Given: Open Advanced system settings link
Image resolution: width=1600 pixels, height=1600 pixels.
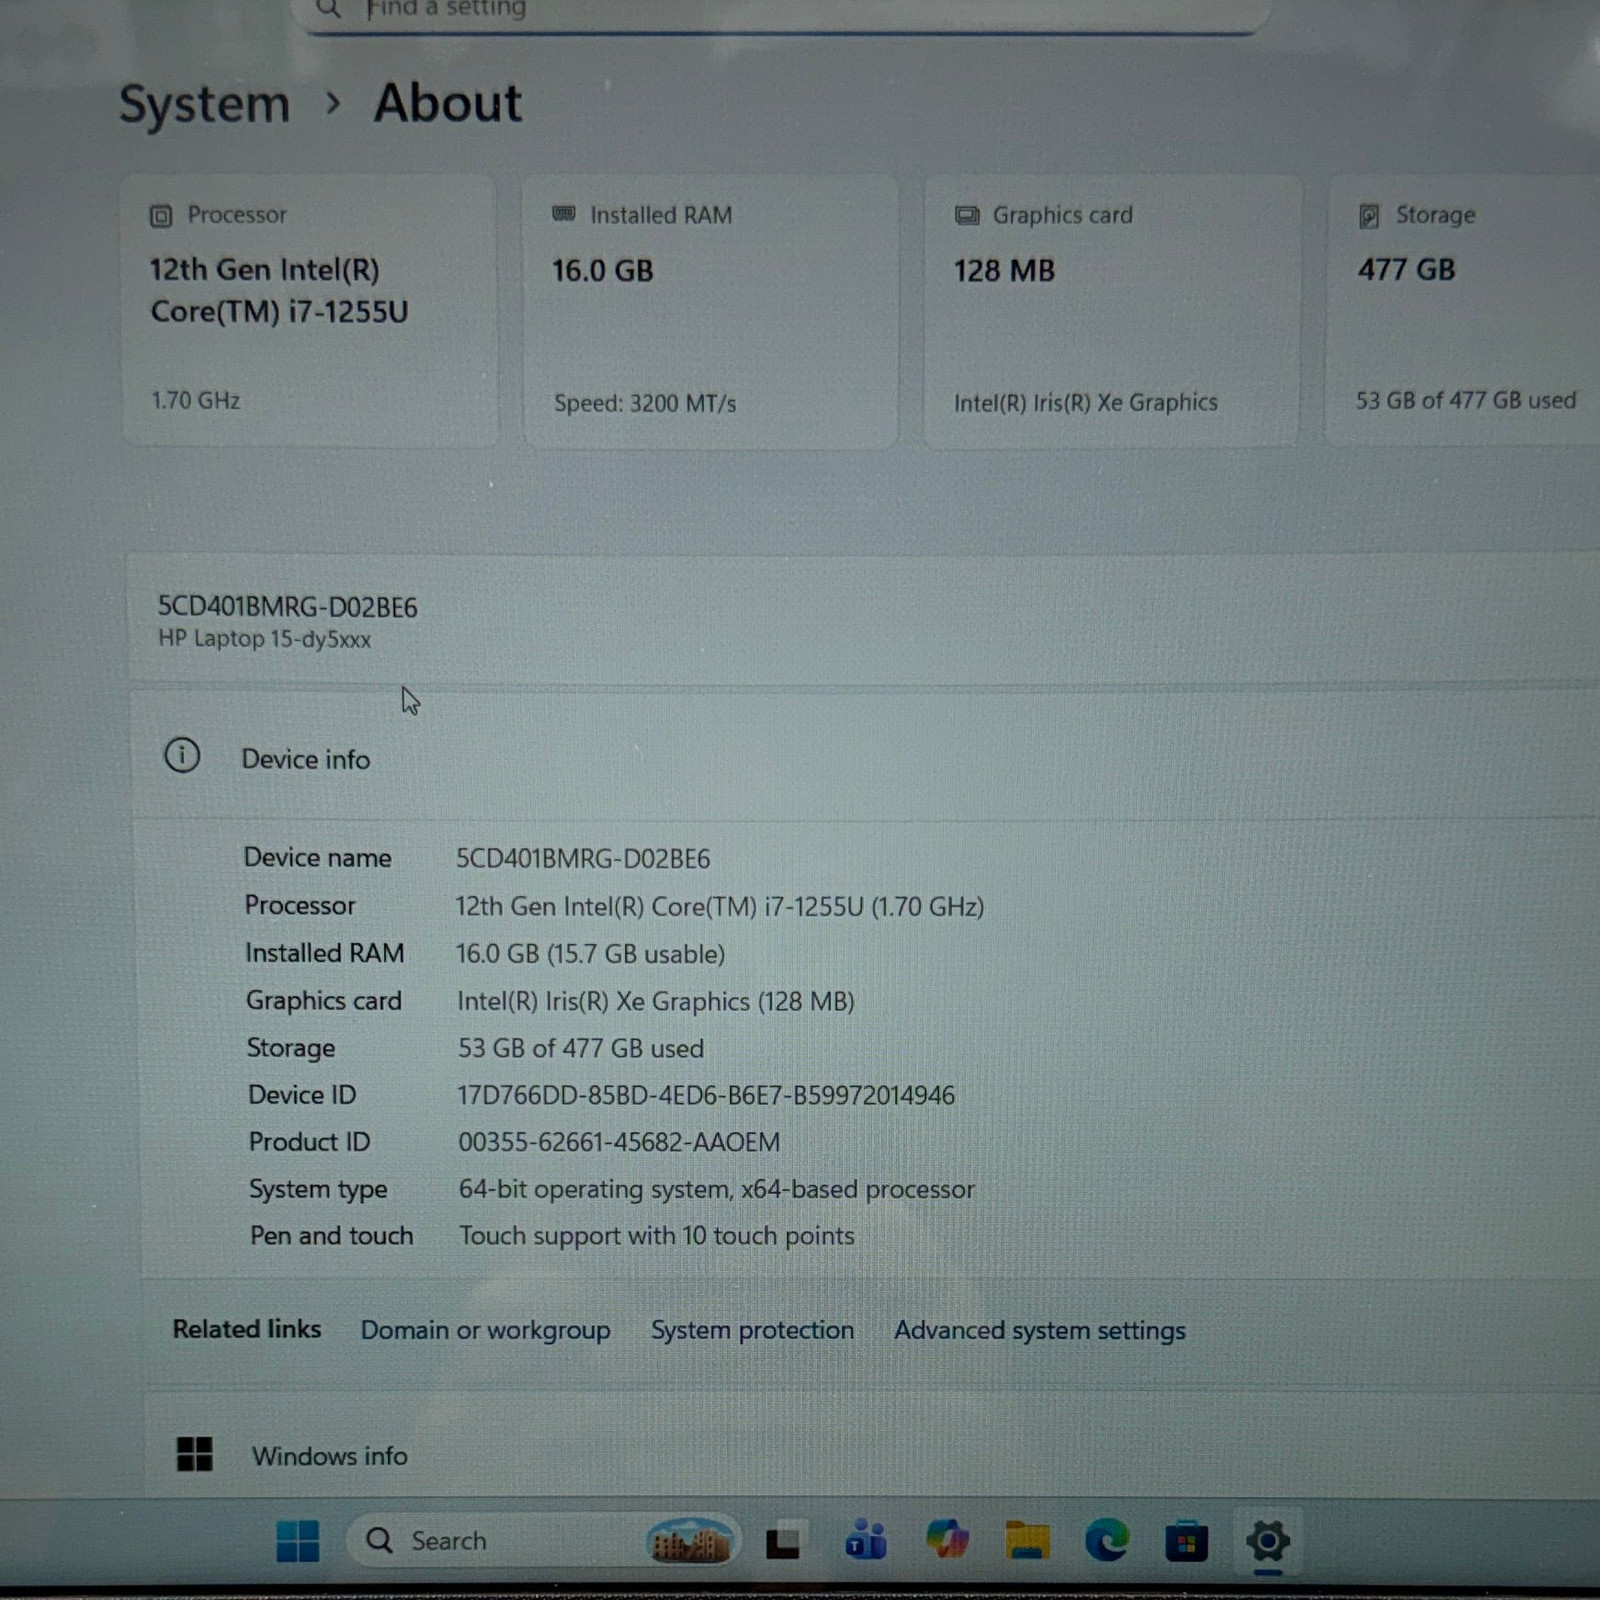Looking at the screenshot, I should coord(1040,1330).
